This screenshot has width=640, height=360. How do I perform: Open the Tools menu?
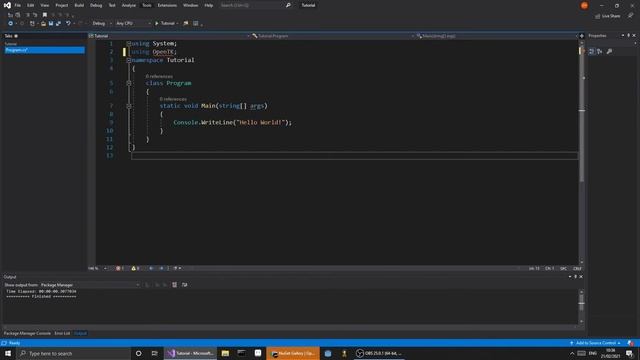tap(147, 5)
